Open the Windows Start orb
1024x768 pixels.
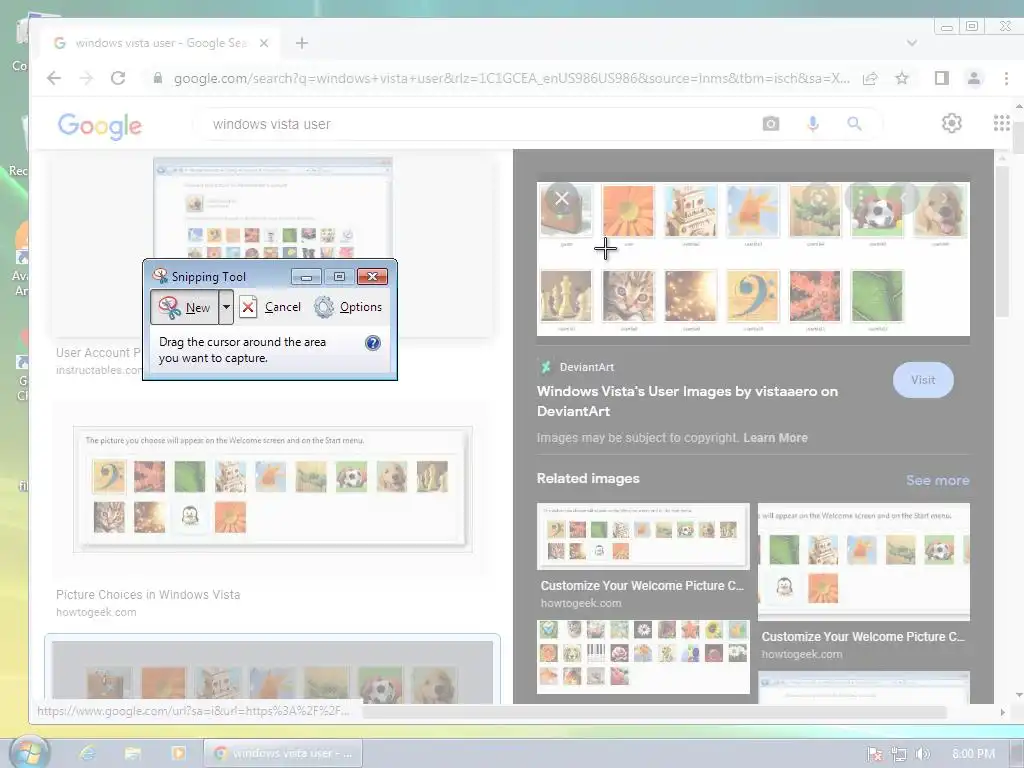tap(29, 752)
